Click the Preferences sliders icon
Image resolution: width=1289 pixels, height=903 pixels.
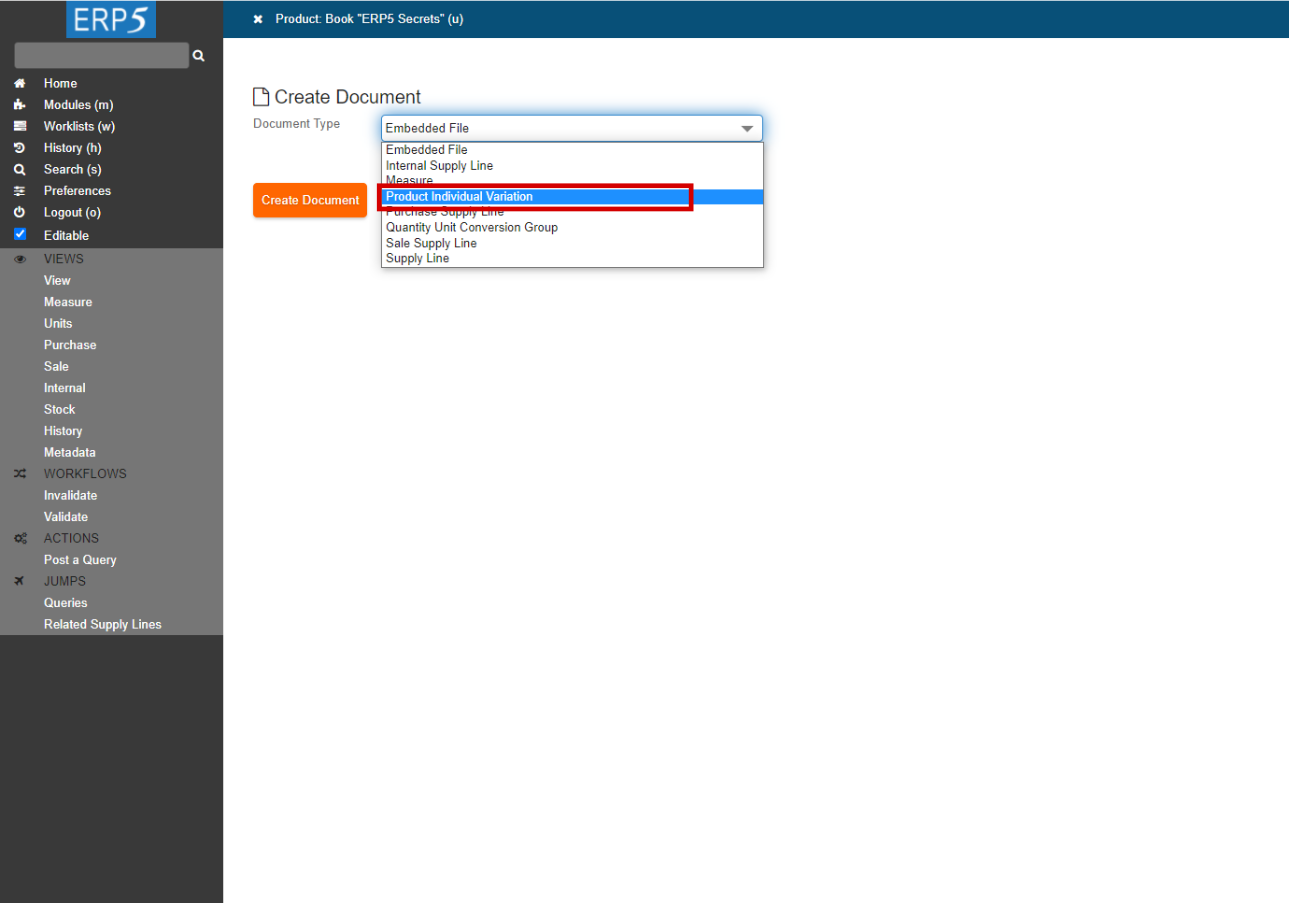coord(19,191)
